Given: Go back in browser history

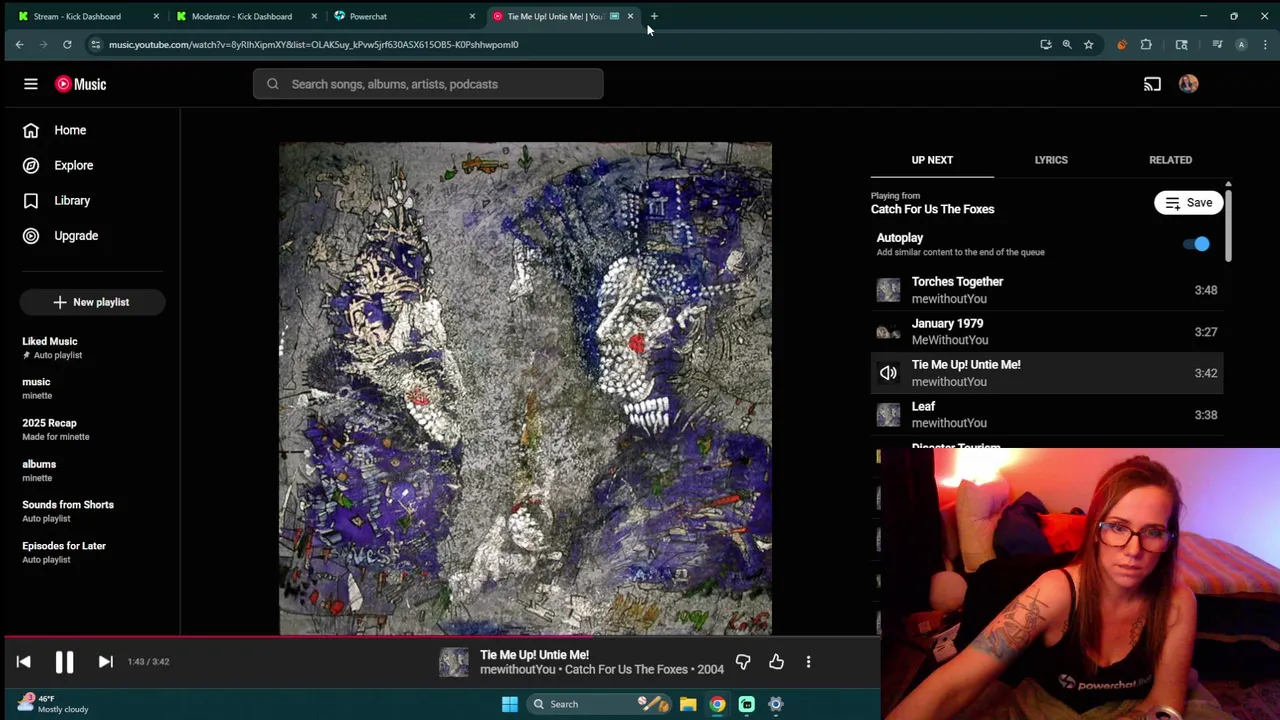Looking at the screenshot, I should point(19,44).
